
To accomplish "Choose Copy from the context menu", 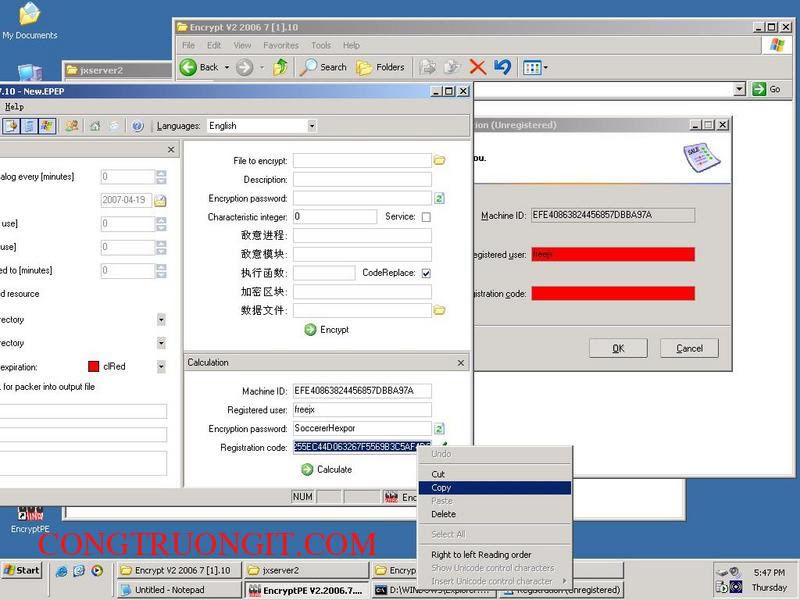I will tap(494, 488).
